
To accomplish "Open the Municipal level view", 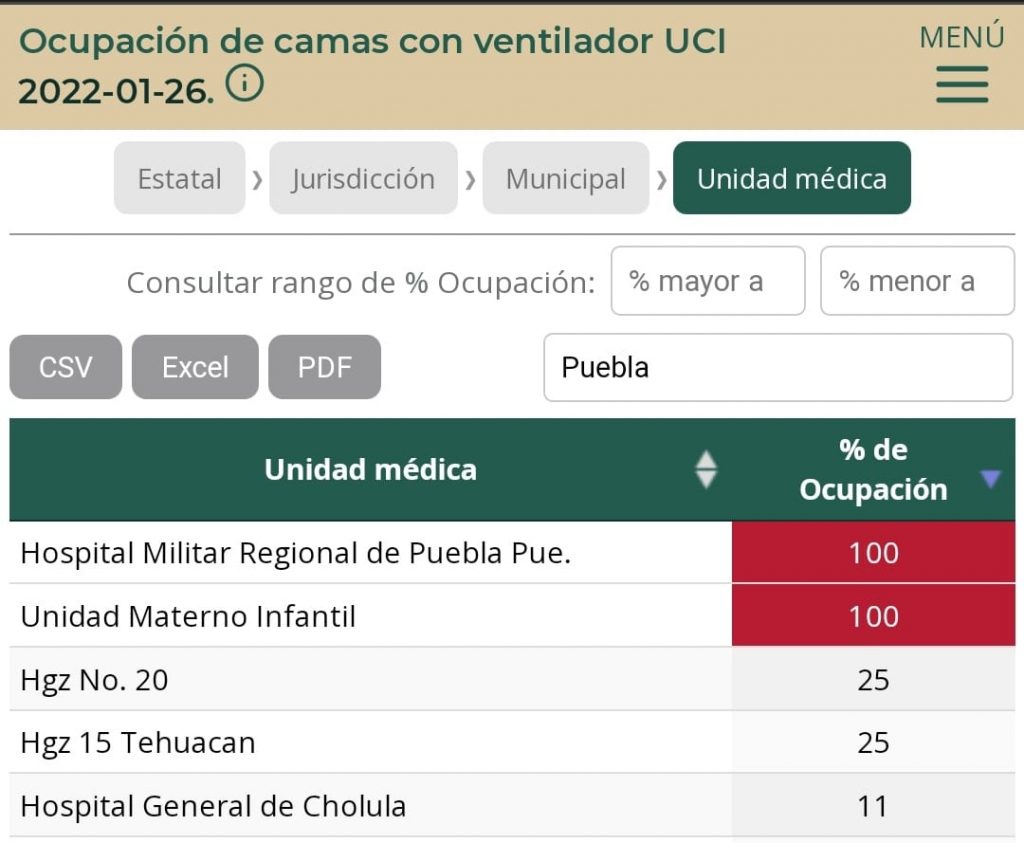I will coord(566,178).
